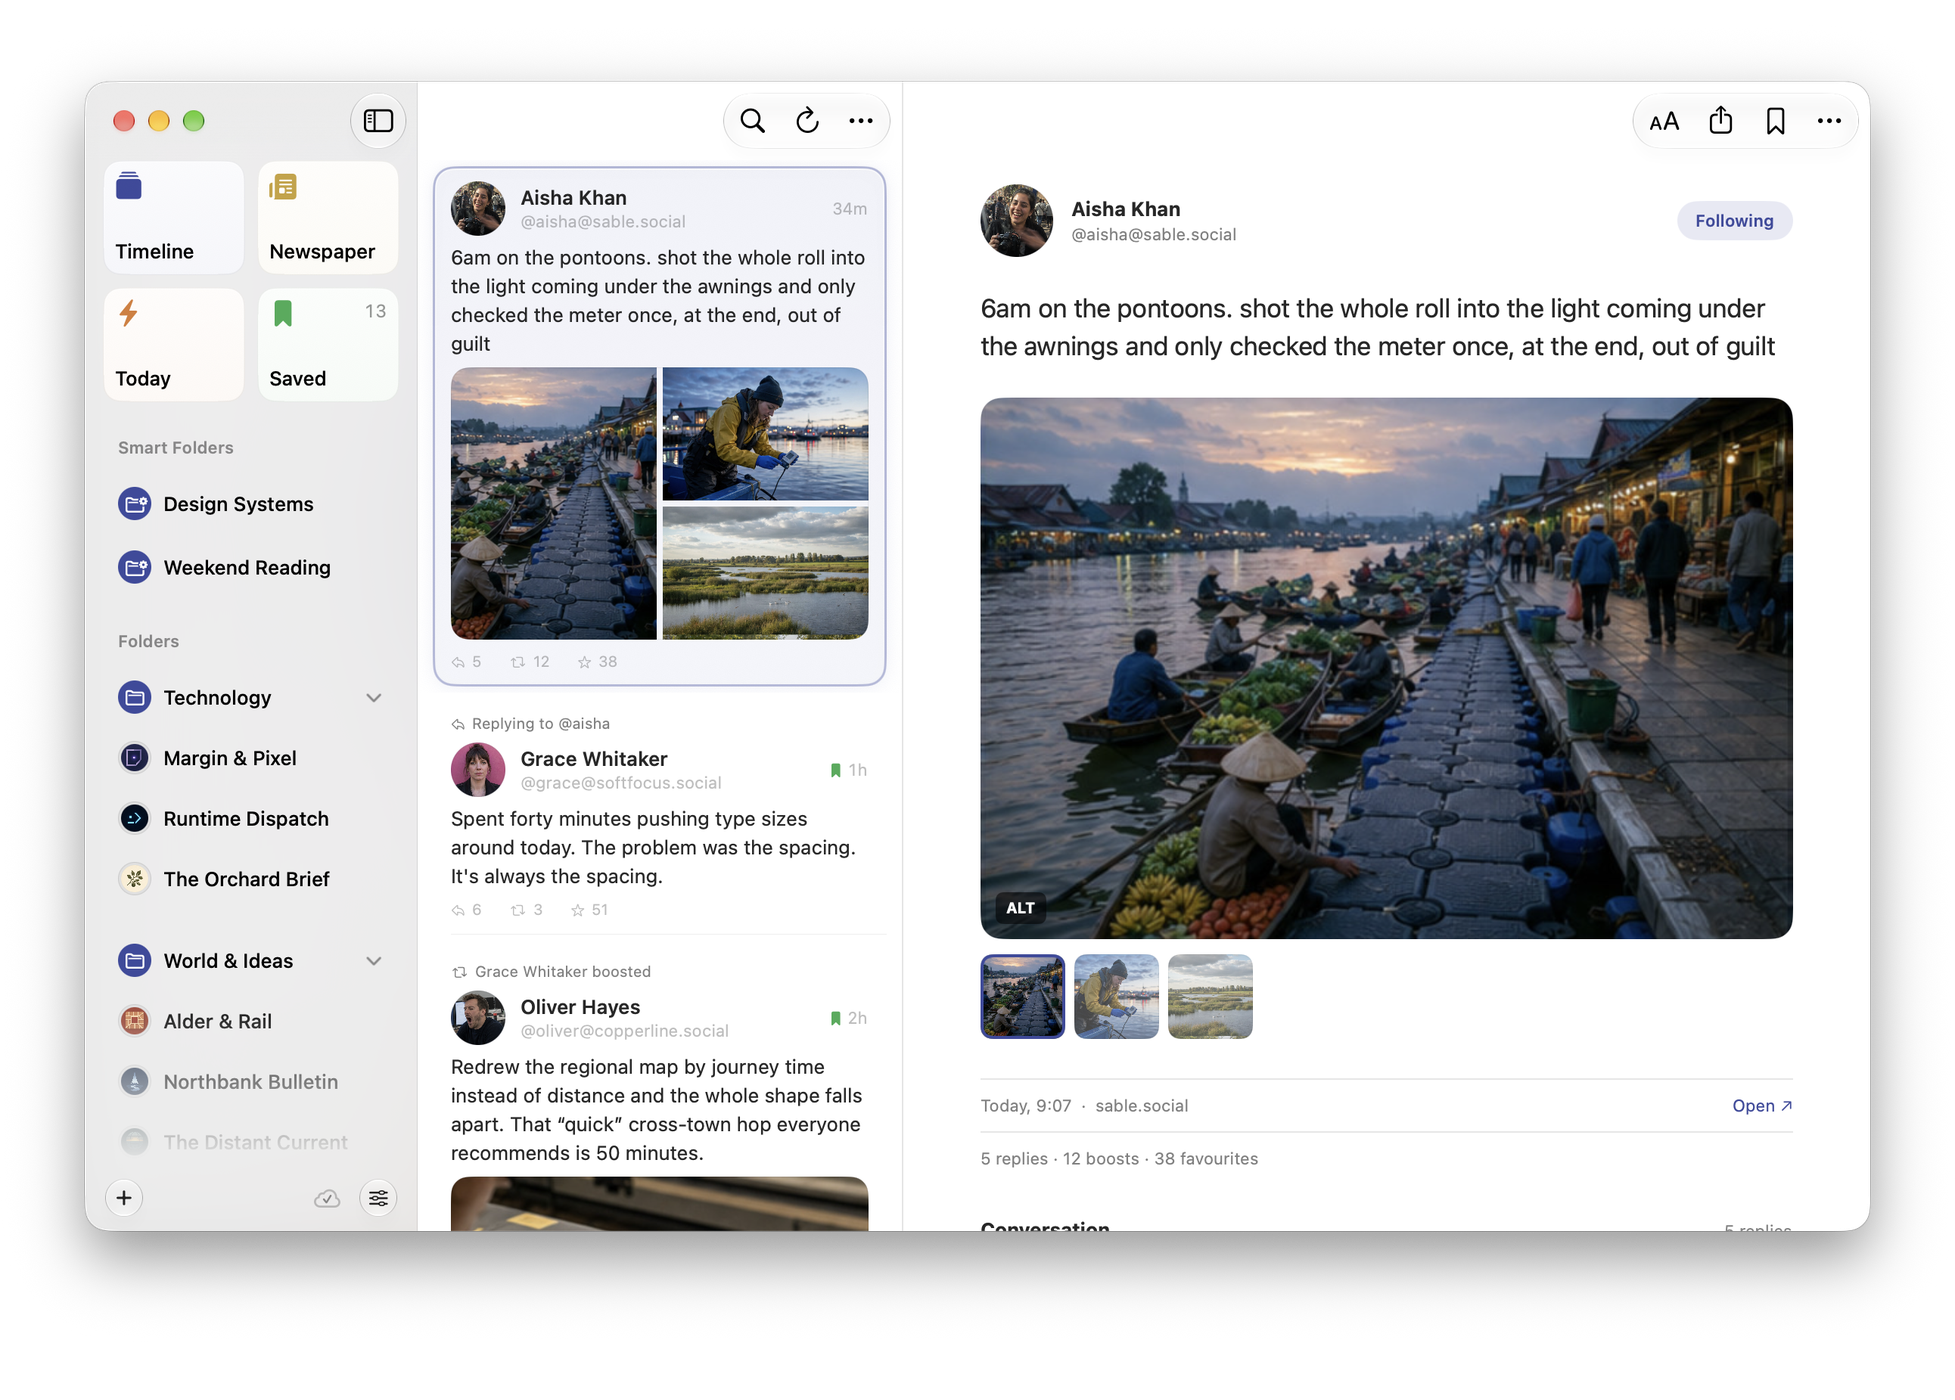Refresh the timeline list

tap(807, 121)
